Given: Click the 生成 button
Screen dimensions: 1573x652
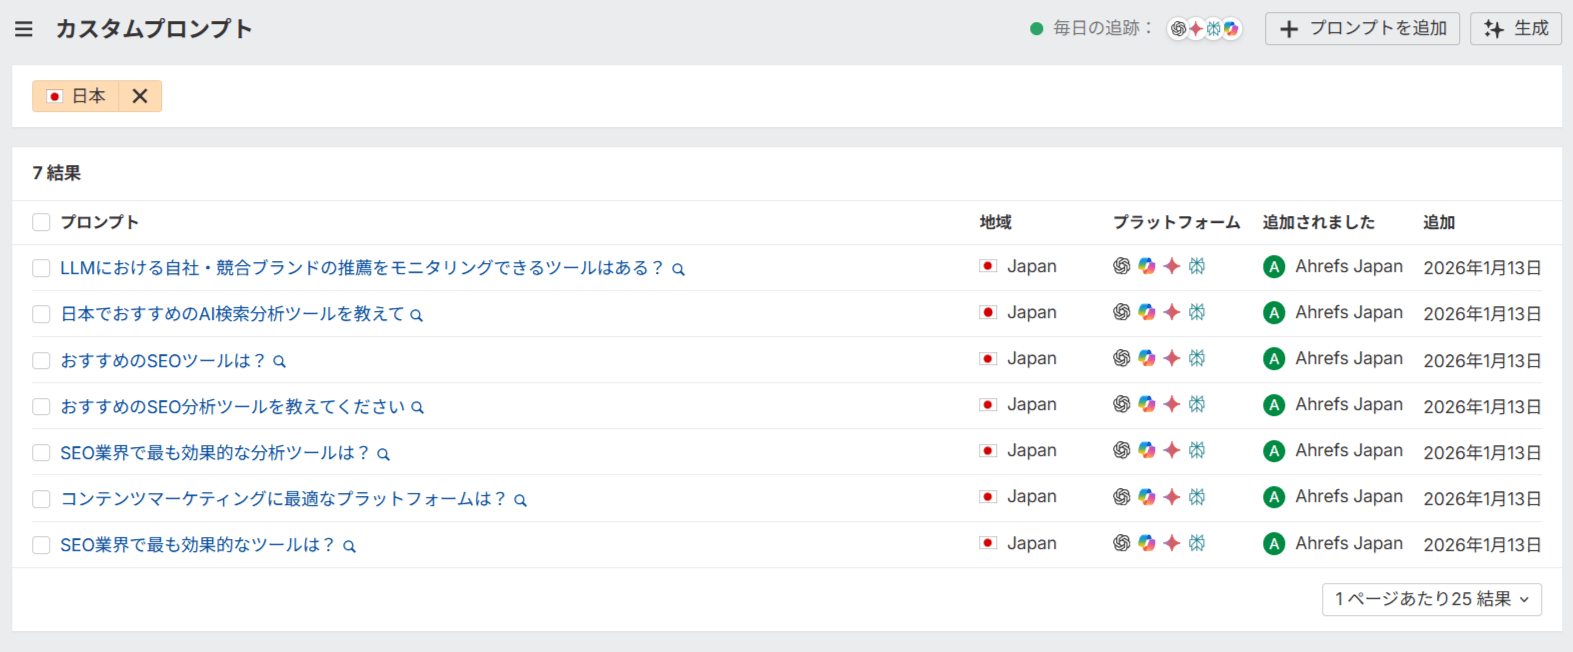Looking at the screenshot, I should [x=1516, y=29].
